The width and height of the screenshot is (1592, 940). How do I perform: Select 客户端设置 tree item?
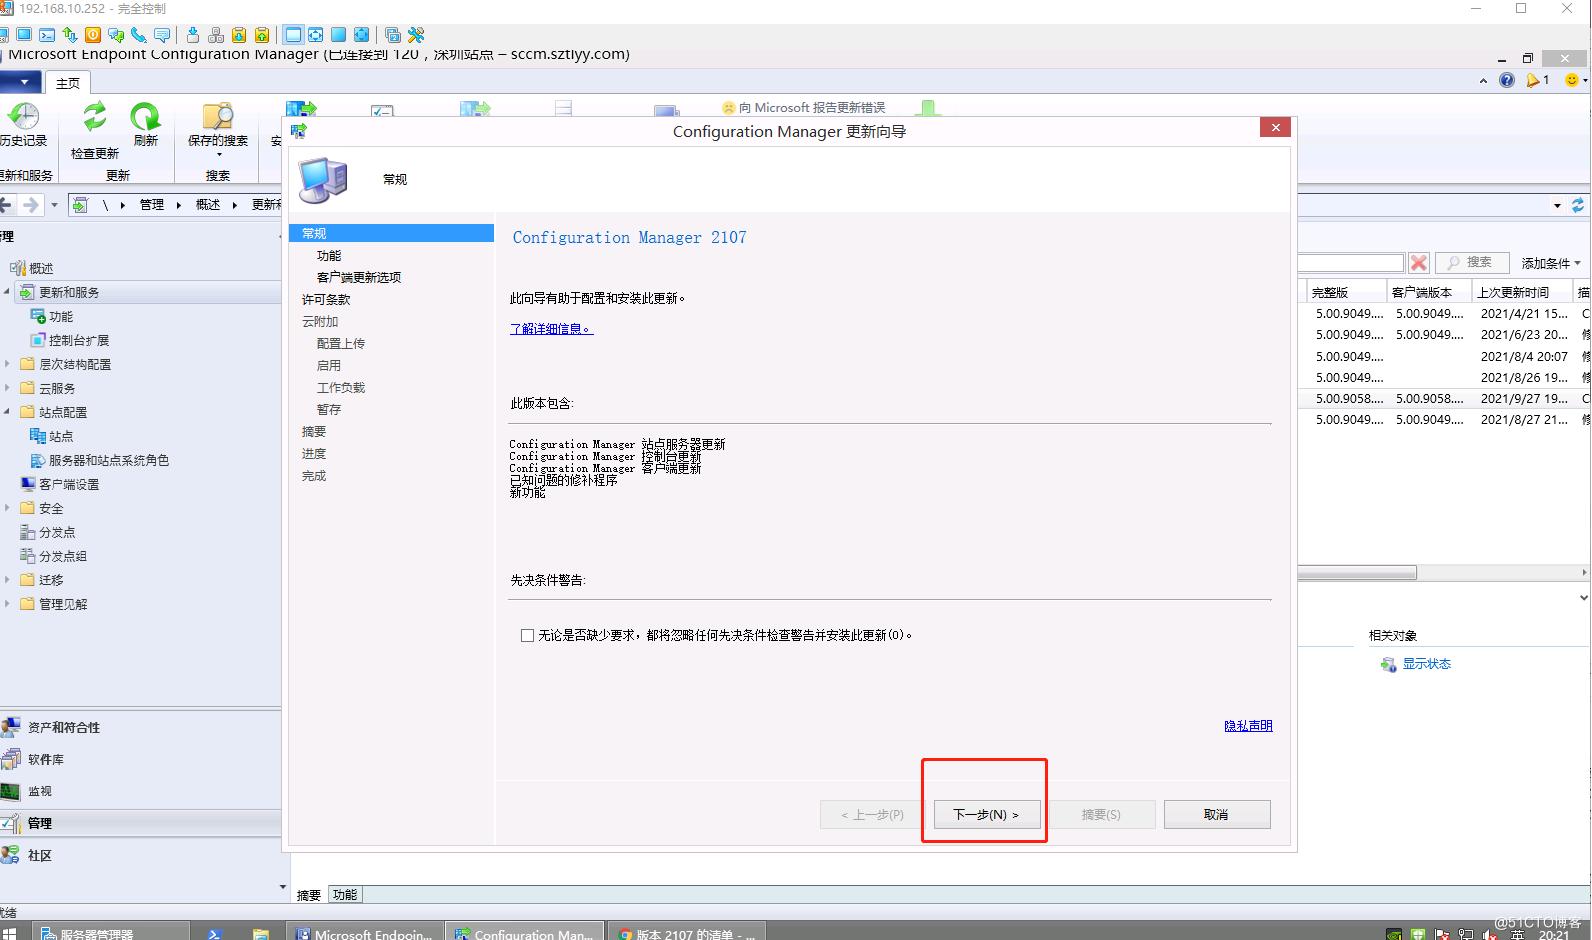[69, 484]
